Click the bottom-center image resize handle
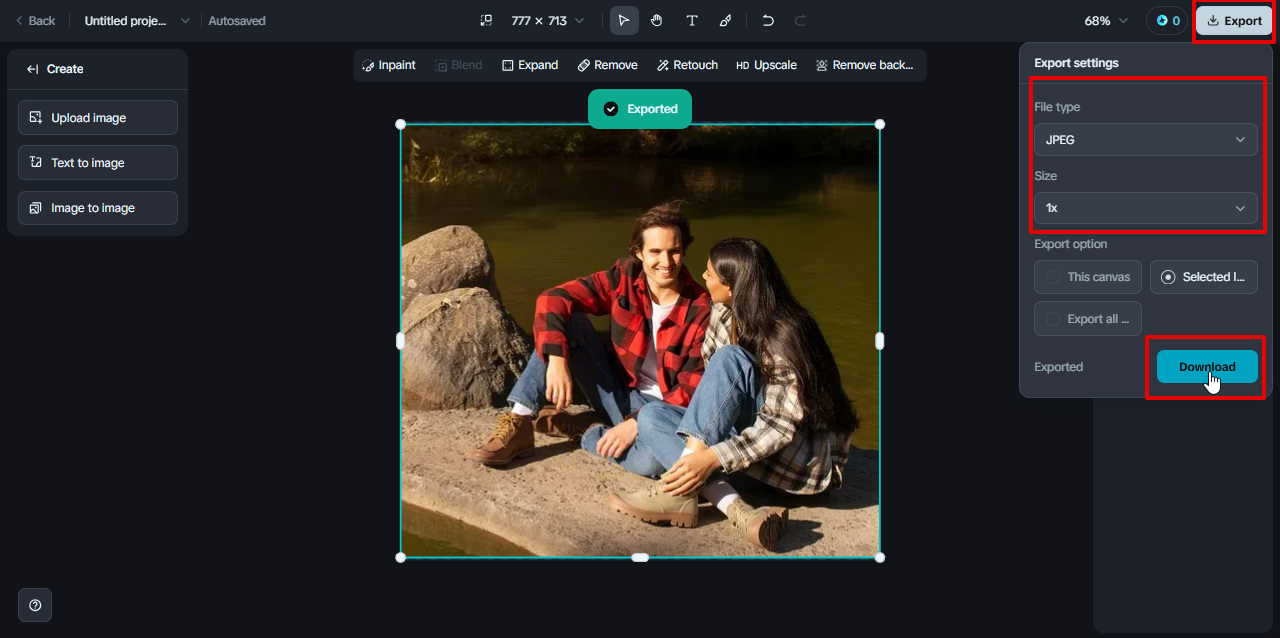This screenshot has height=638, width=1280. (640, 557)
